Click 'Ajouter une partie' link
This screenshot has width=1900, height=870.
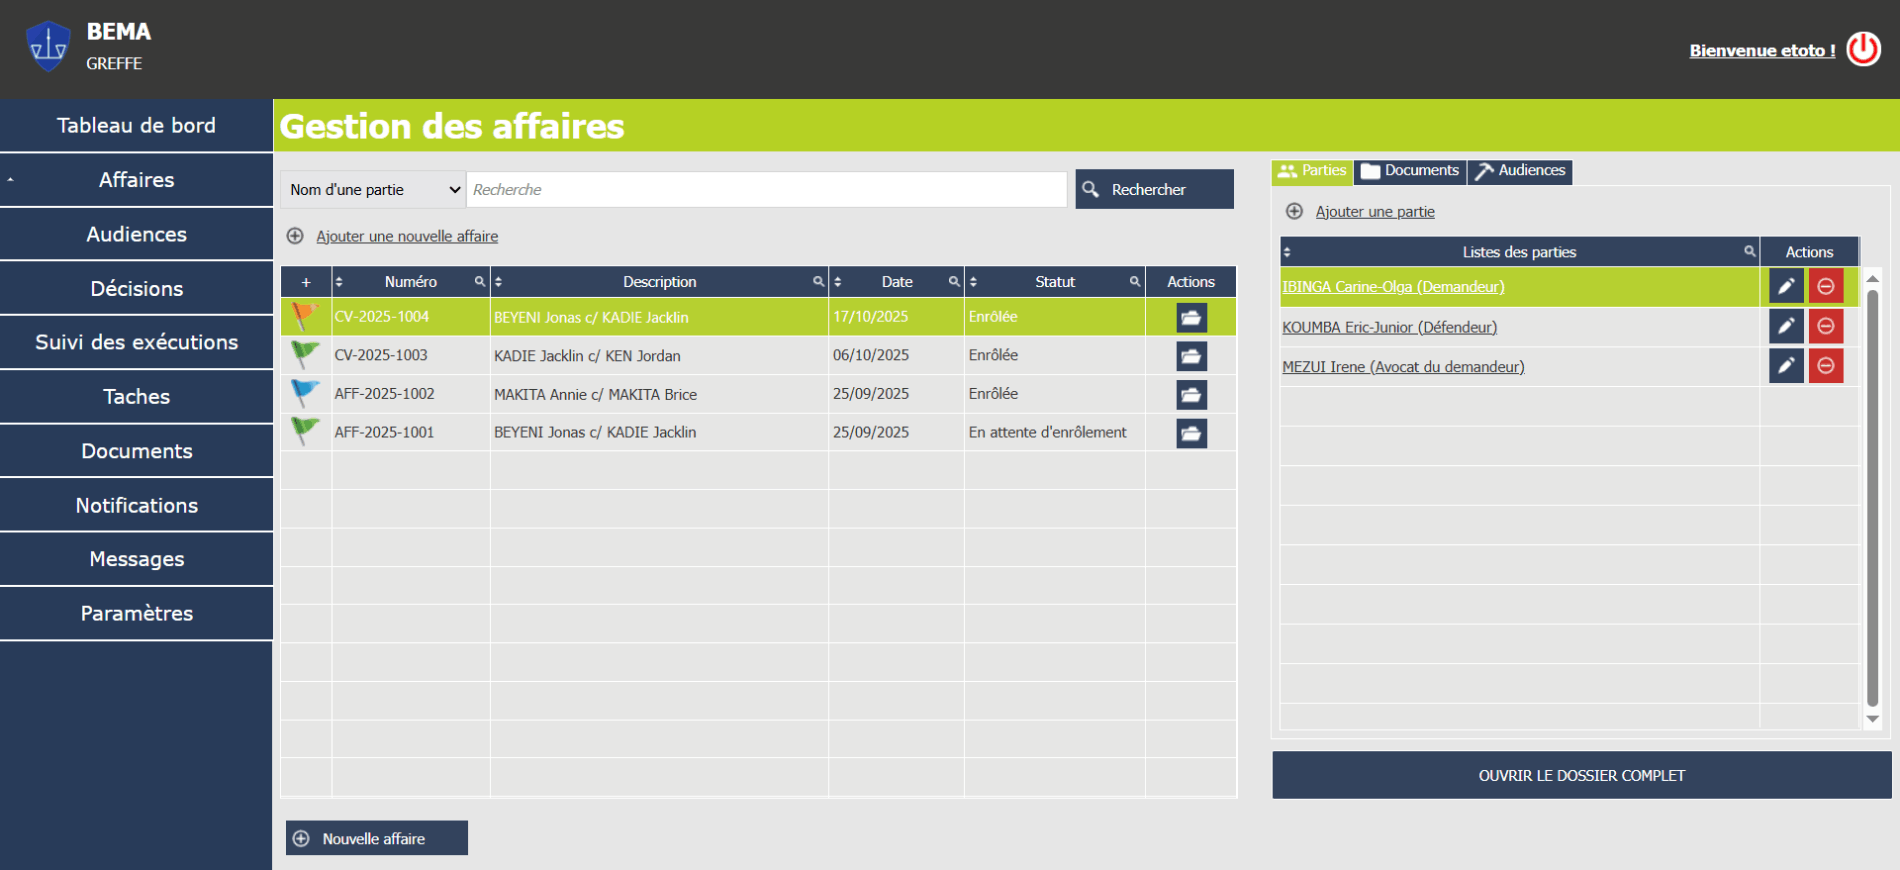pos(1374,212)
